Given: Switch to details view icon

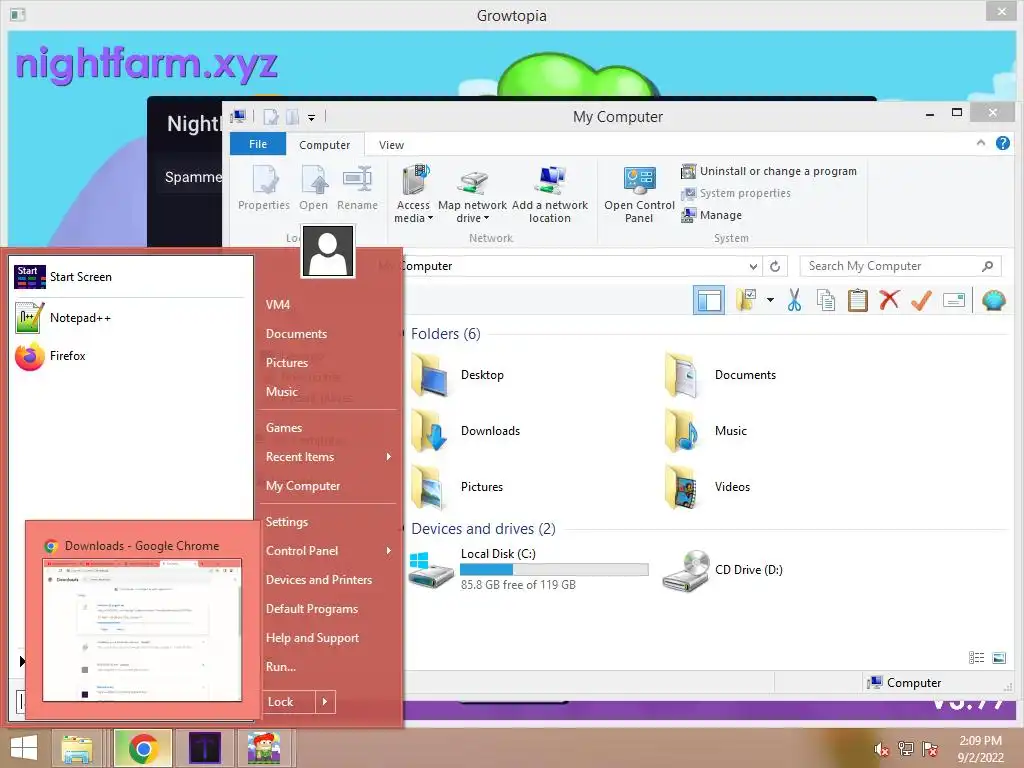Looking at the screenshot, I should pos(976,658).
